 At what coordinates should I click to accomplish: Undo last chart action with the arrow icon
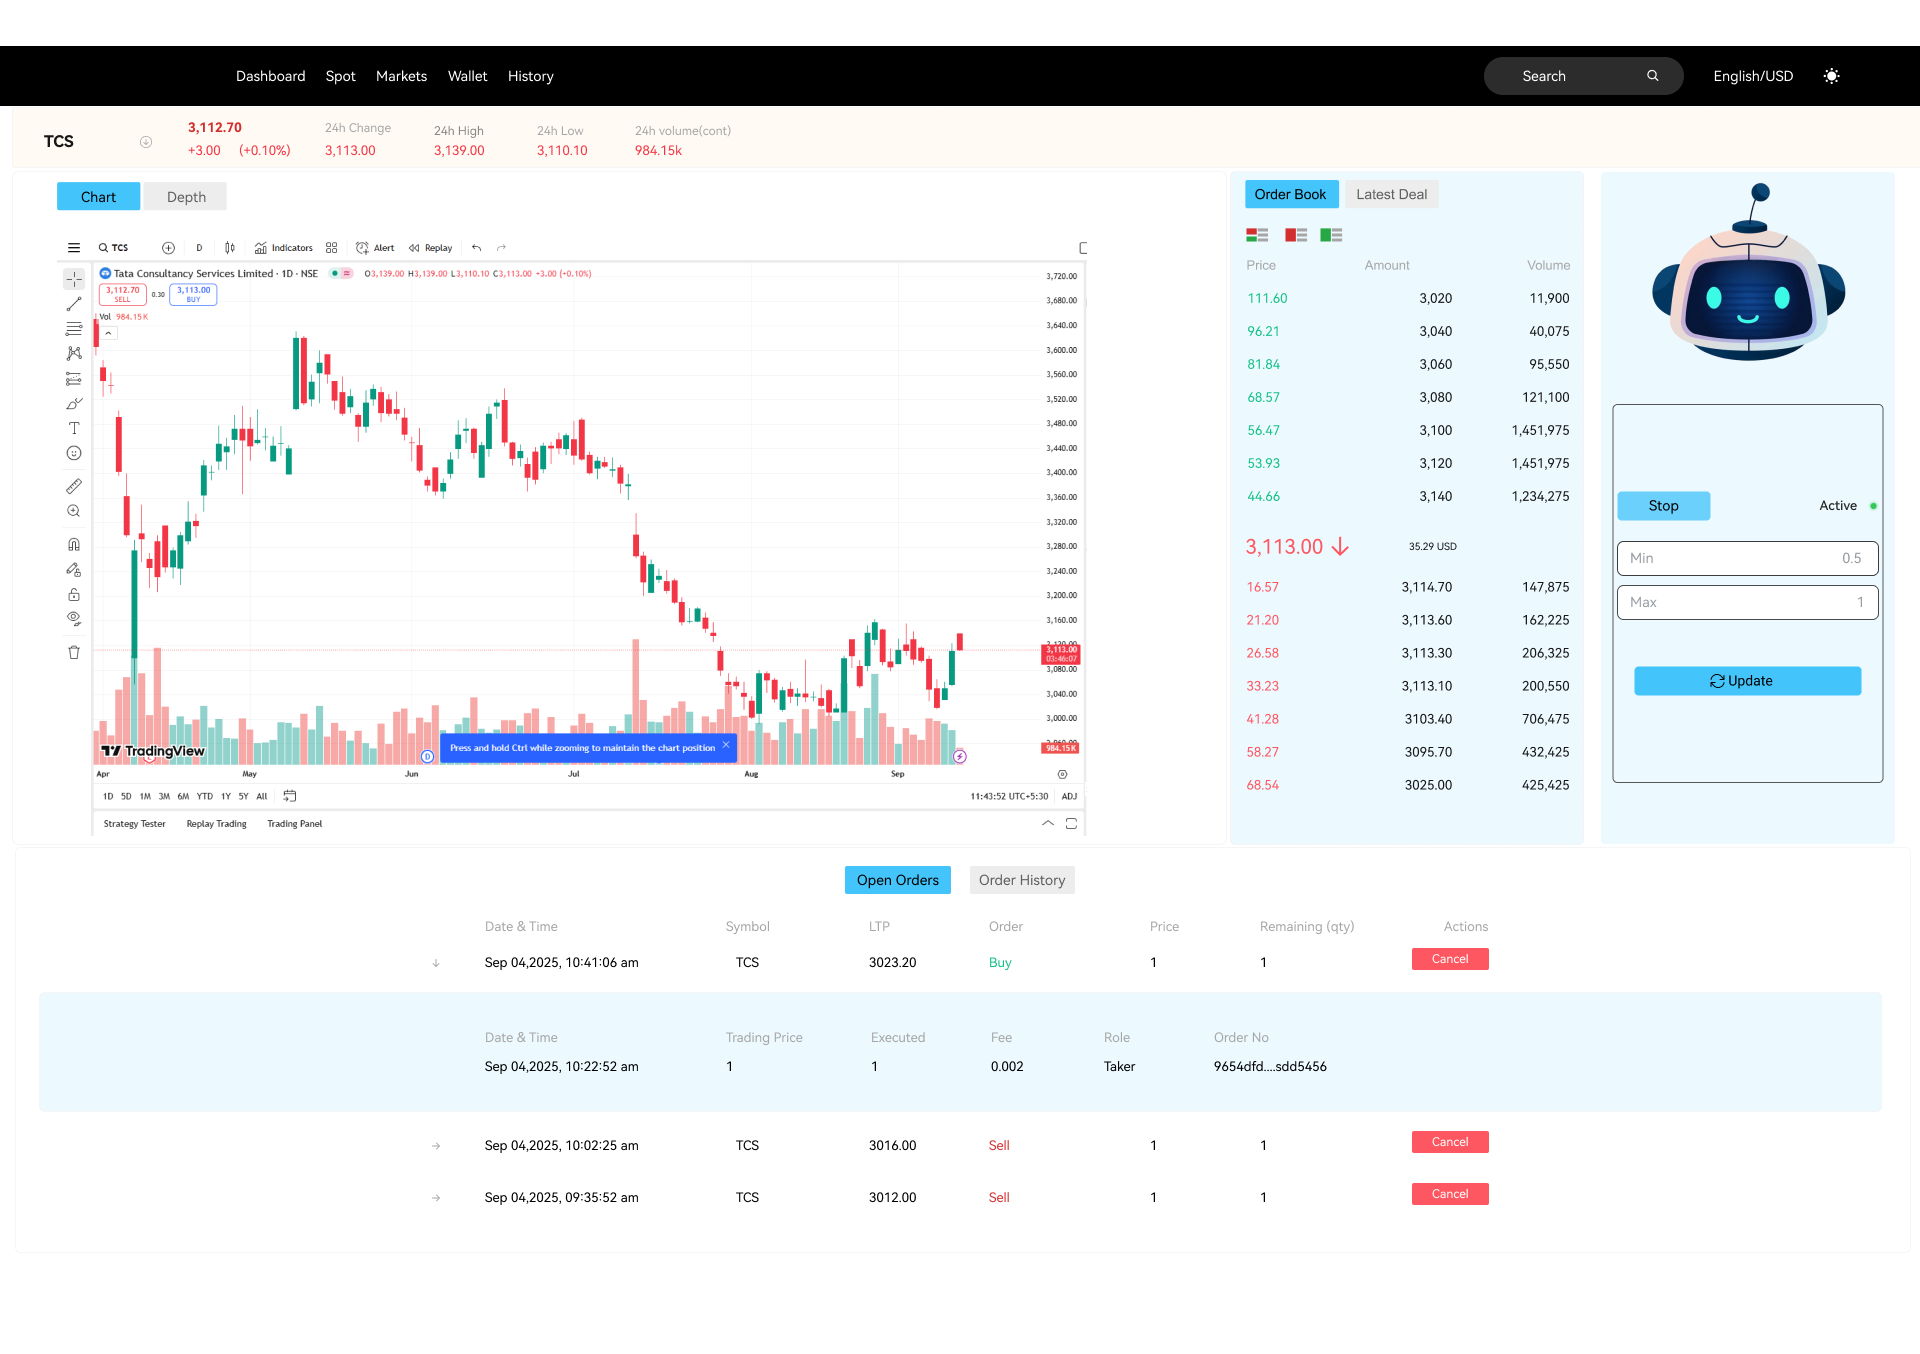[x=476, y=247]
